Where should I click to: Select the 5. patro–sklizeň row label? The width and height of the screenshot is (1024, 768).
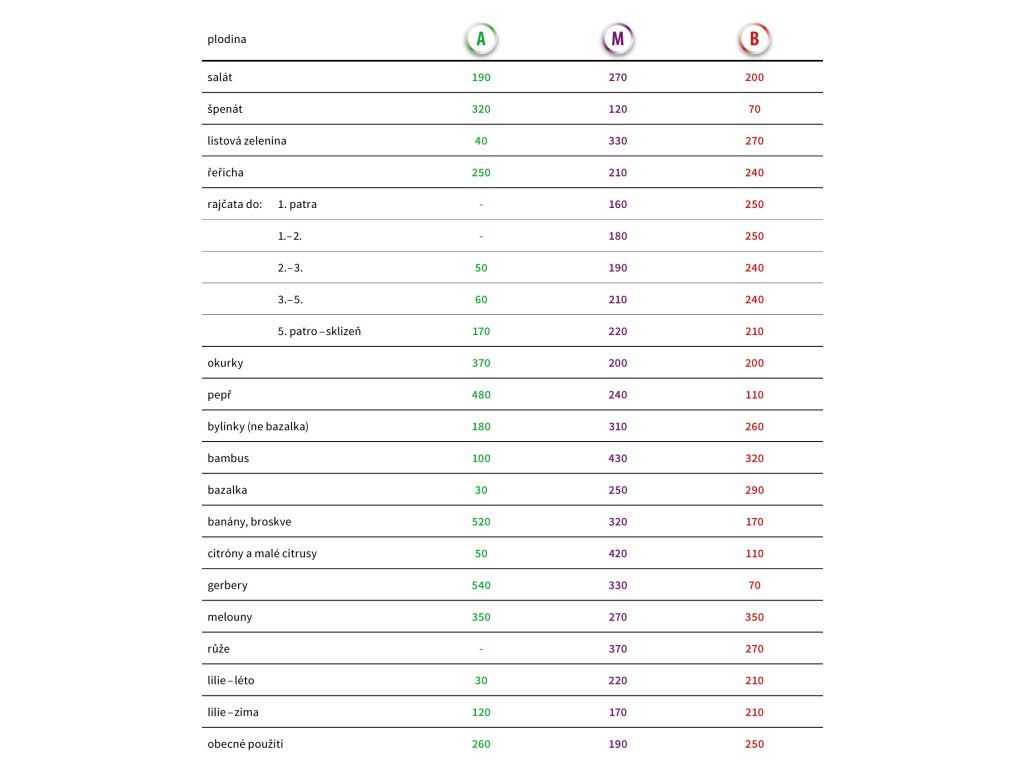(x=319, y=331)
